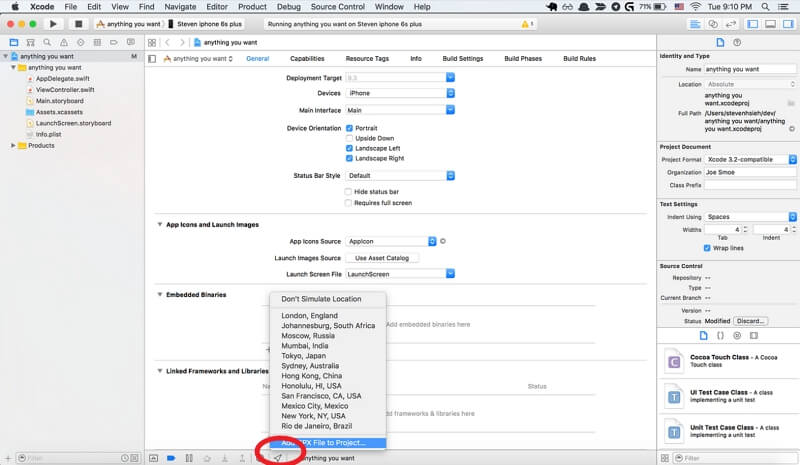800x465 pixels.
Task: Go forward in editor history
Action: coord(182,42)
